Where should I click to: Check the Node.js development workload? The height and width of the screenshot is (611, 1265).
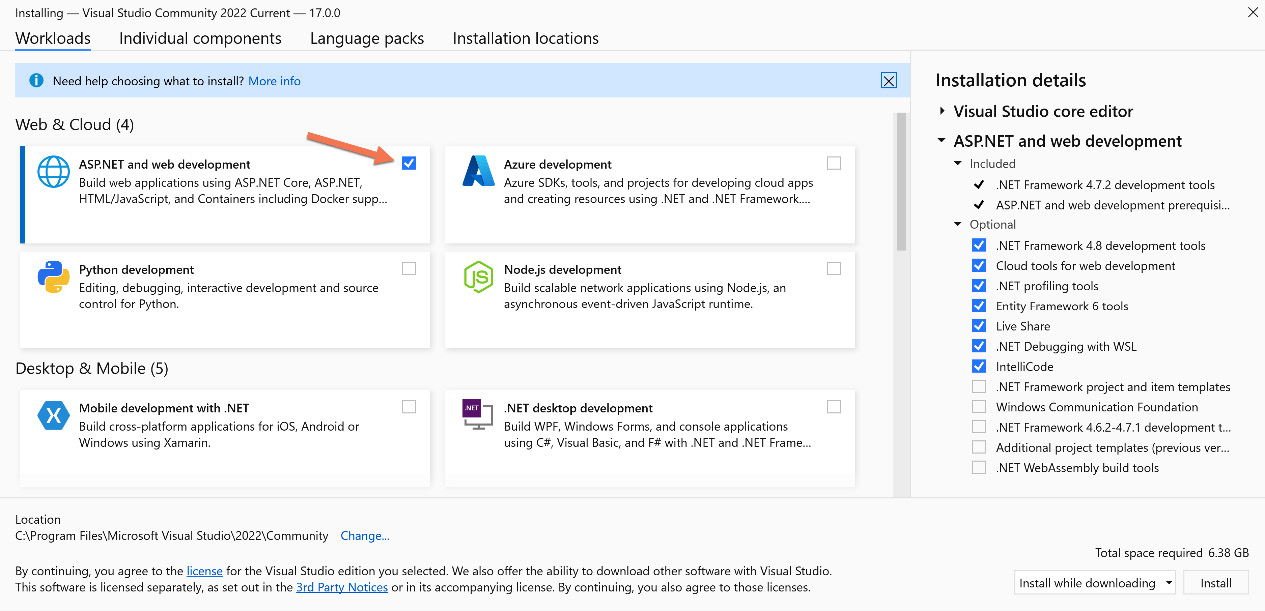pyautogui.click(x=834, y=268)
